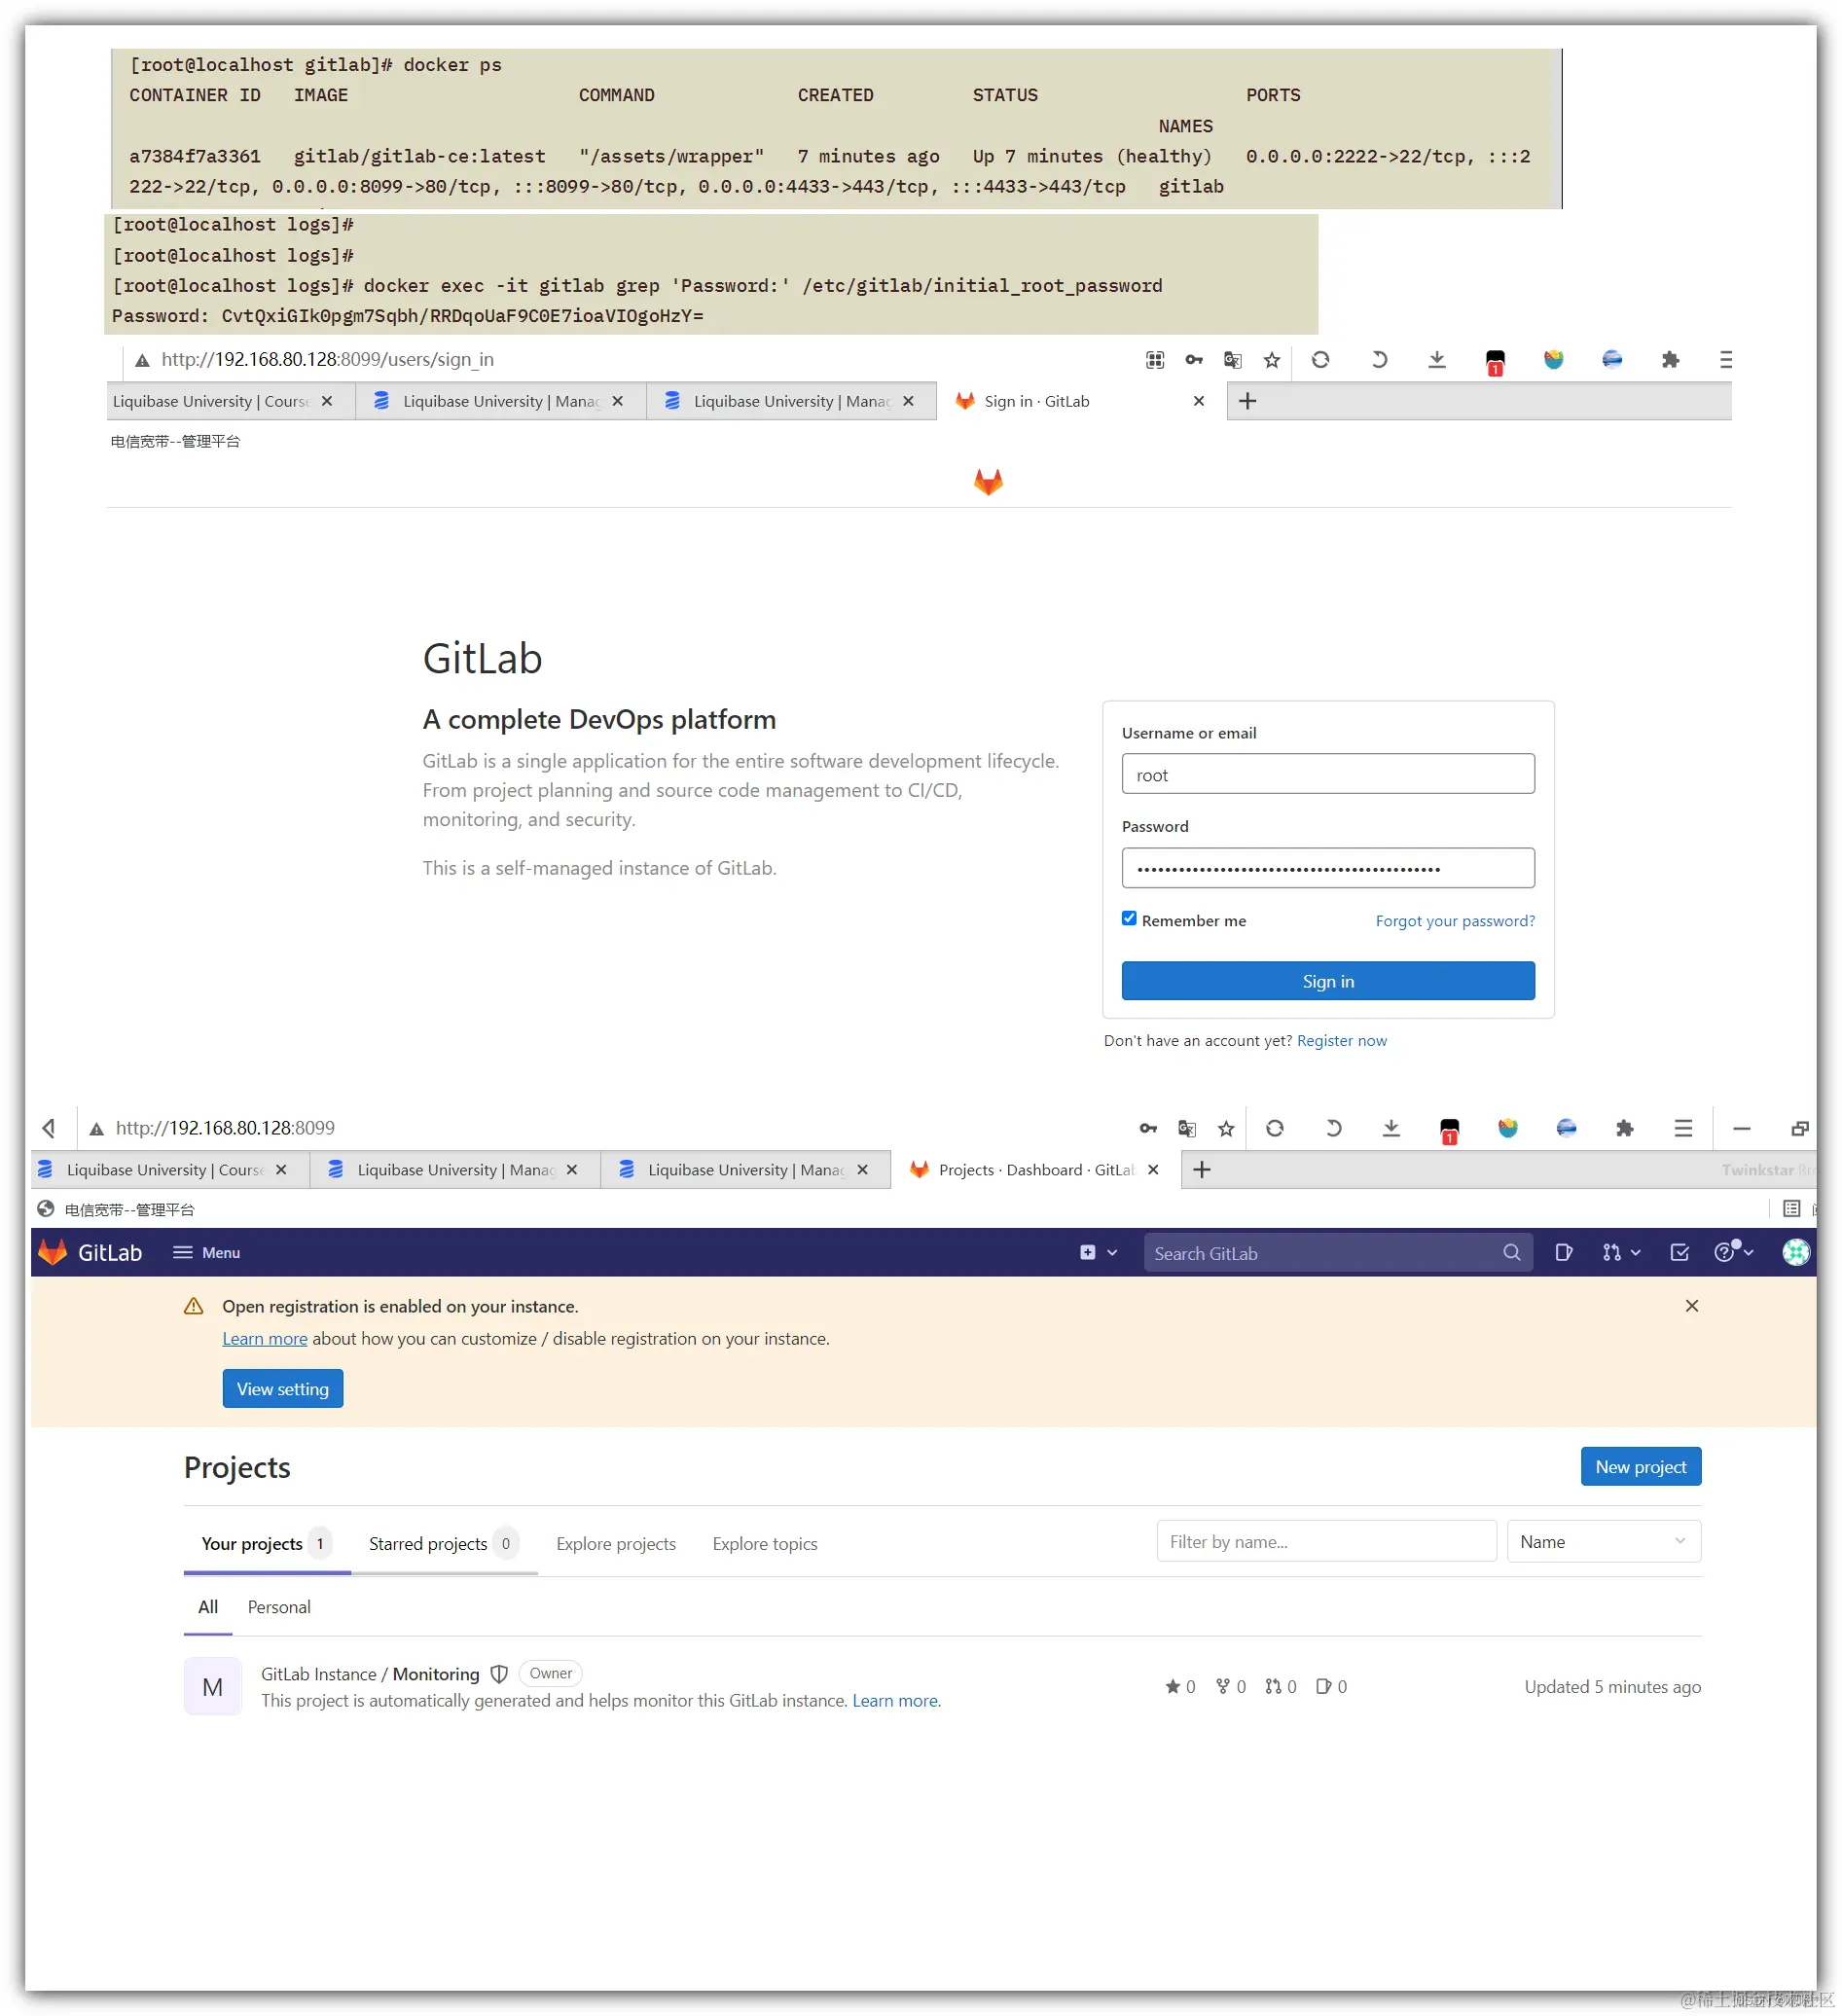Open the extensions puzzle icon in dashboard browser toolbar

pyautogui.click(x=1625, y=1128)
